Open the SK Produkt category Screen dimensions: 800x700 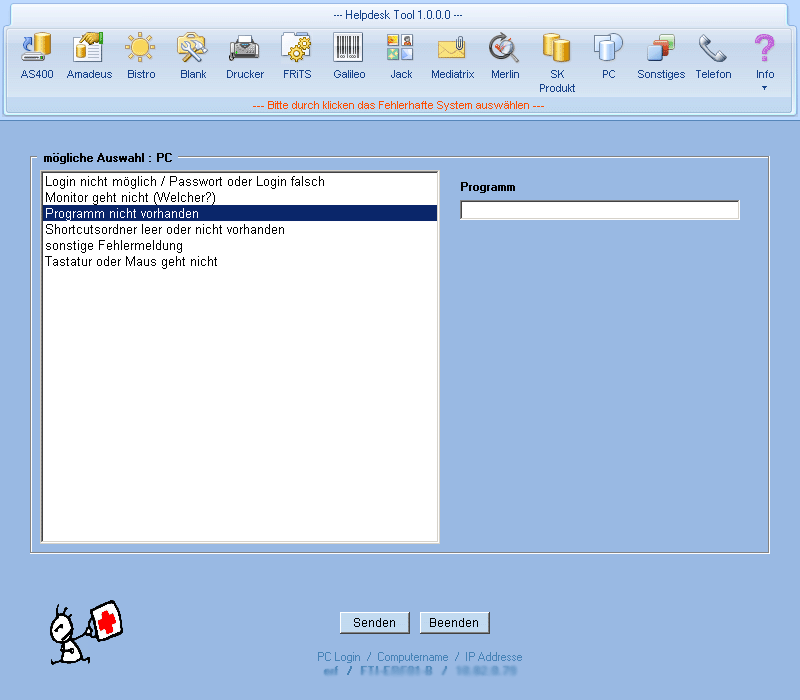557,49
